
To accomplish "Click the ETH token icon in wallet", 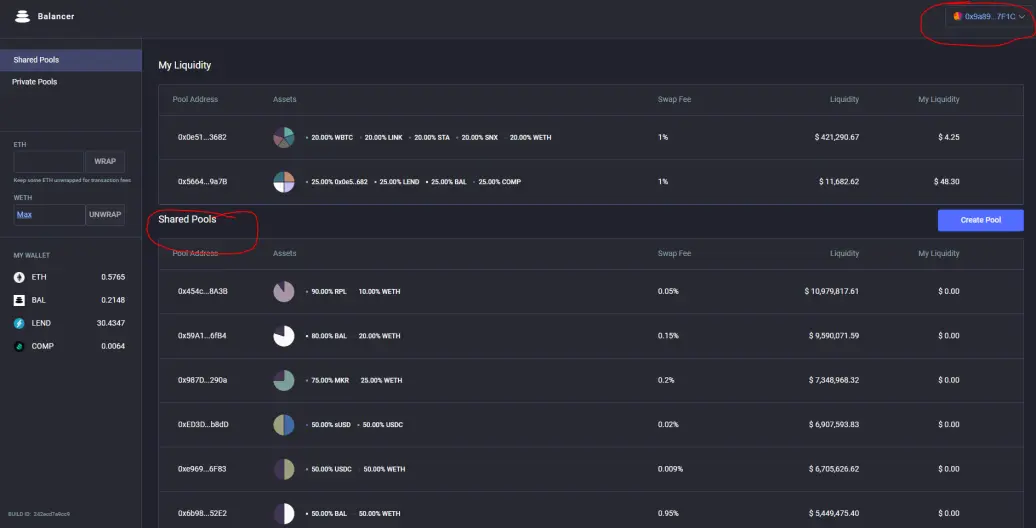I will (19, 278).
